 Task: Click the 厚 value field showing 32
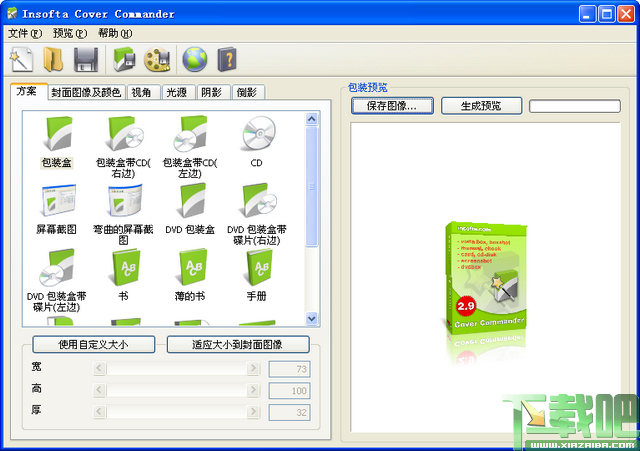coord(289,412)
